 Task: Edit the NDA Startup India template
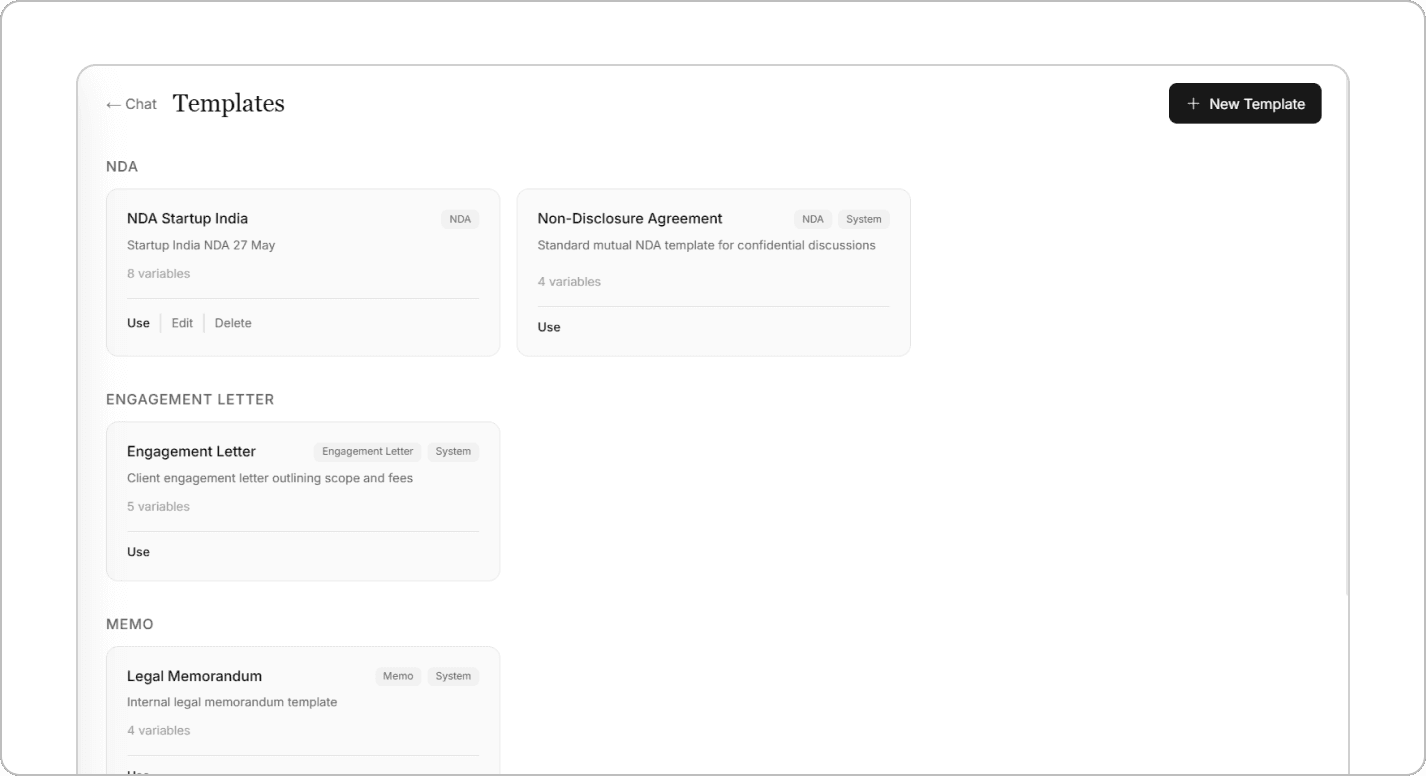point(182,323)
